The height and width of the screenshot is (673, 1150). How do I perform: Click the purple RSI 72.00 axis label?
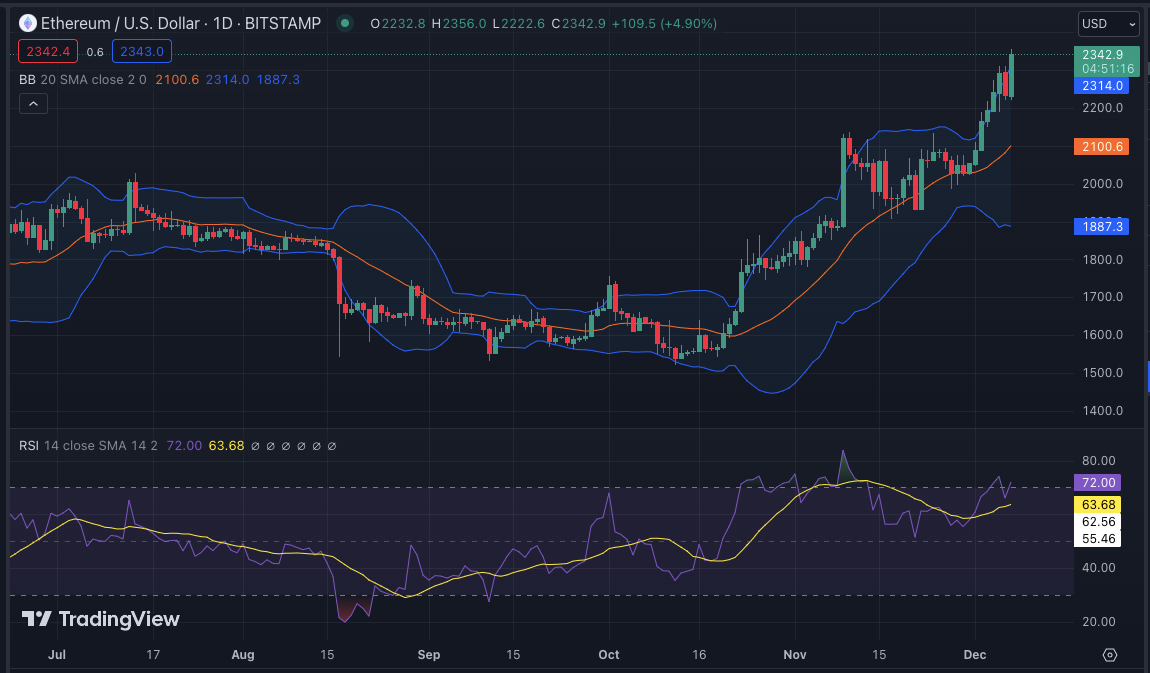pyautogui.click(x=1097, y=482)
